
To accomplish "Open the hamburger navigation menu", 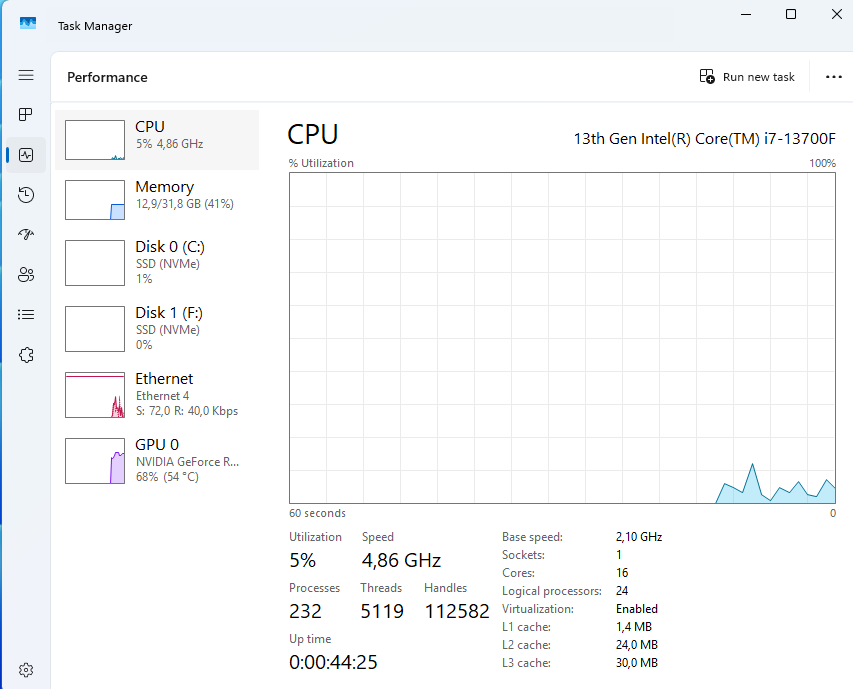I will pos(26,75).
